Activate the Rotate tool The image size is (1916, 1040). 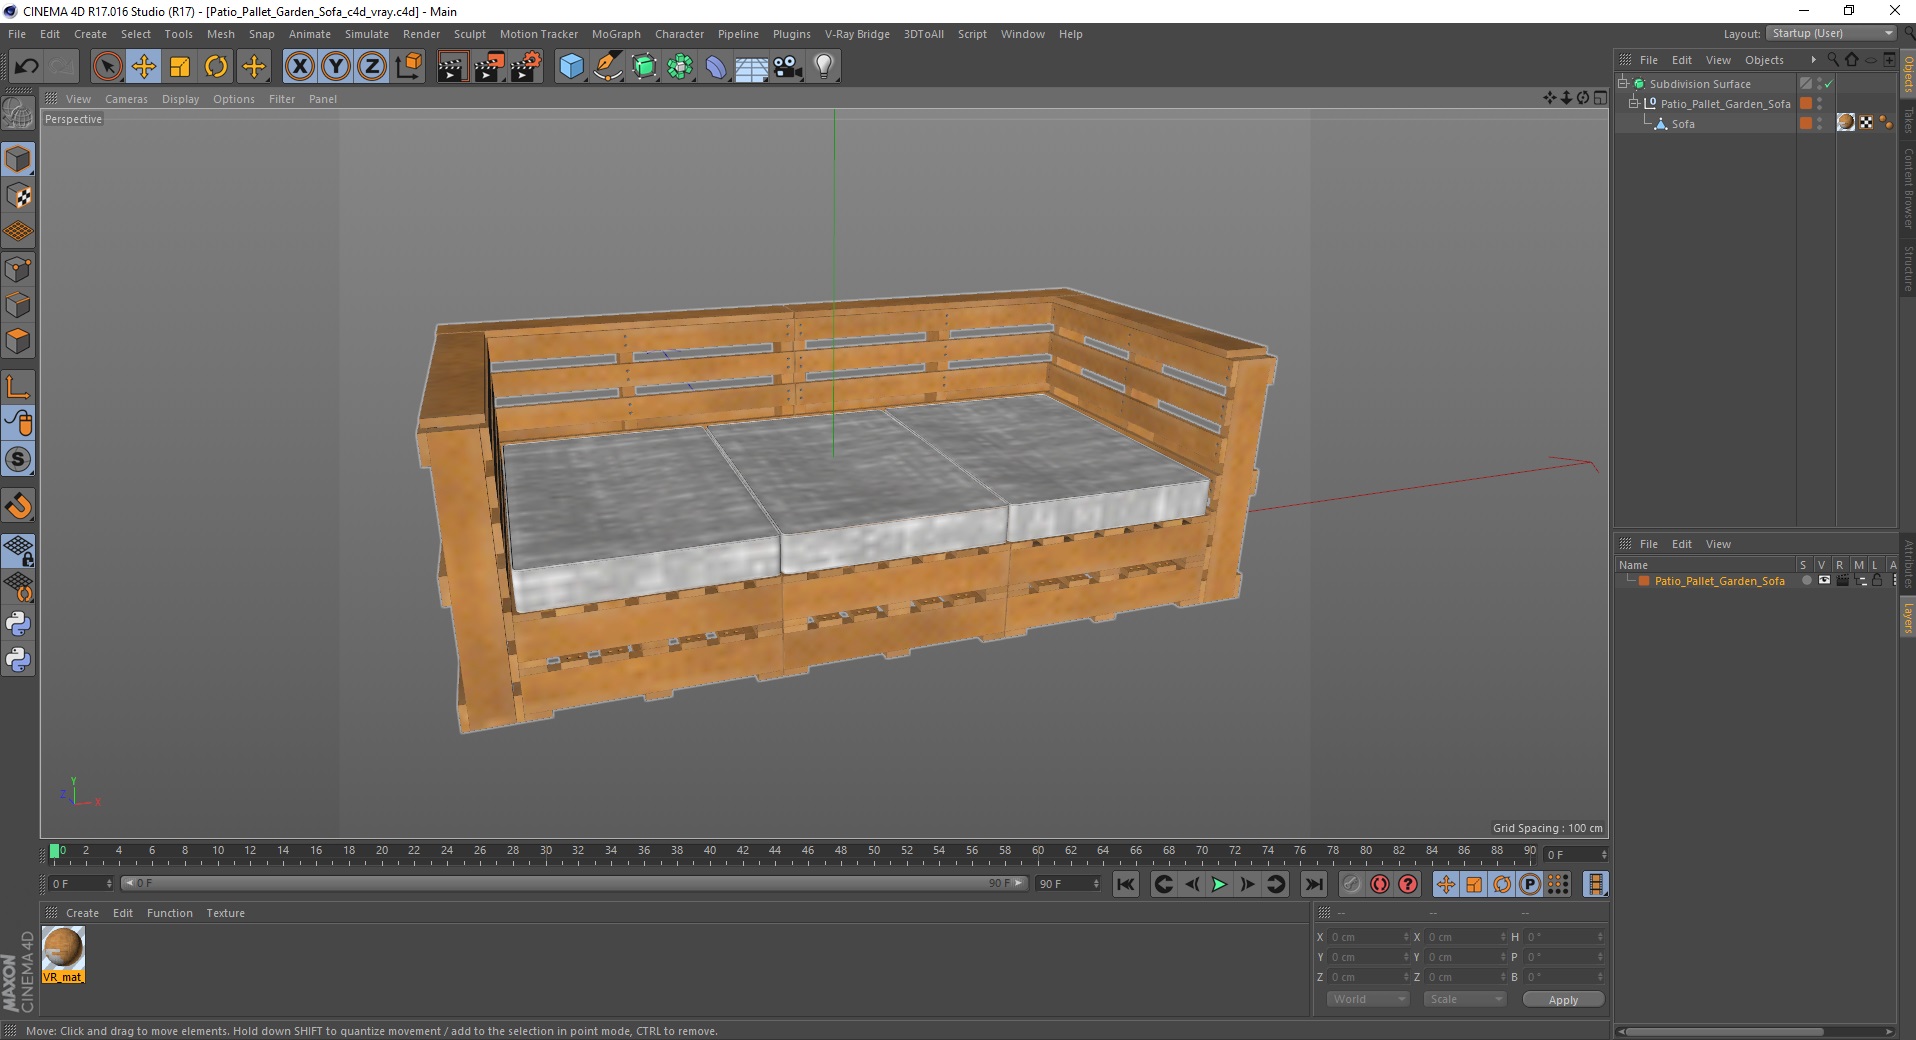[x=216, y=67]
